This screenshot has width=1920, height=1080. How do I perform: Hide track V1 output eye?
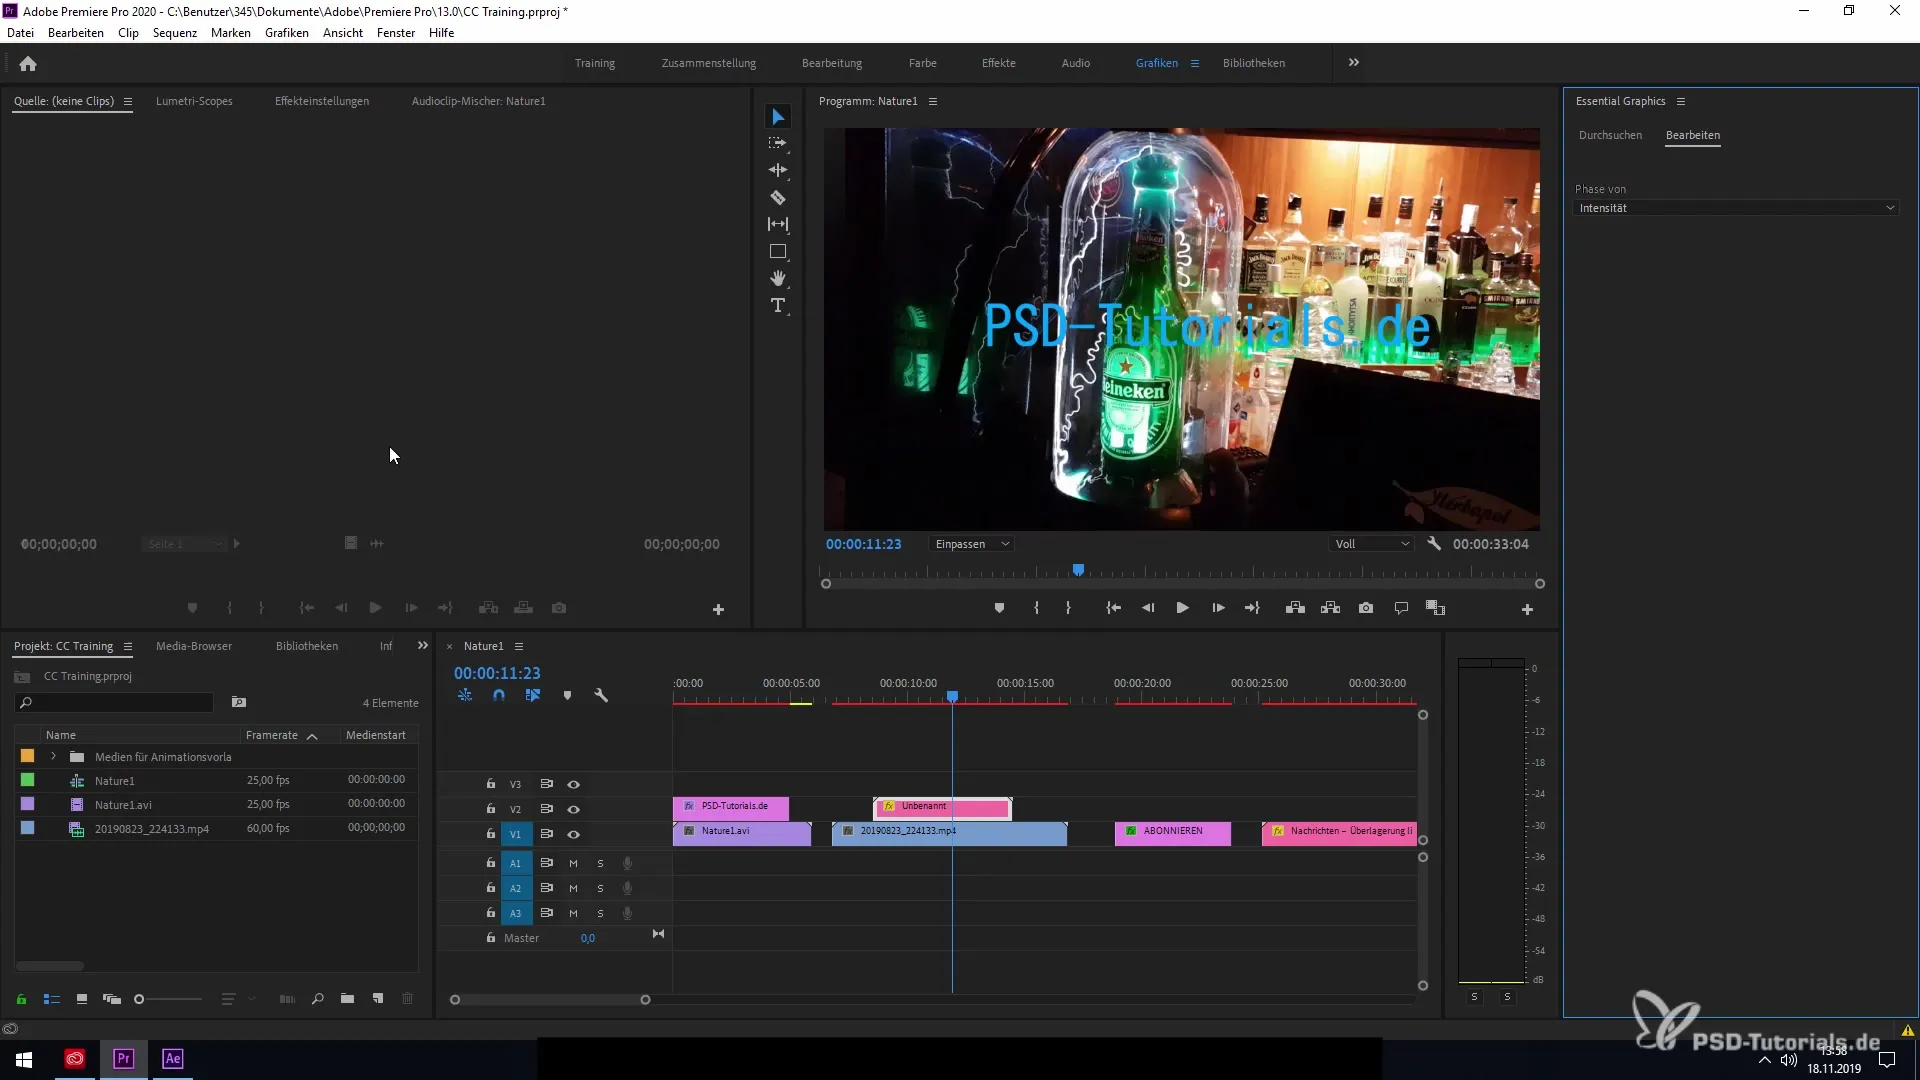pos(574,834)
